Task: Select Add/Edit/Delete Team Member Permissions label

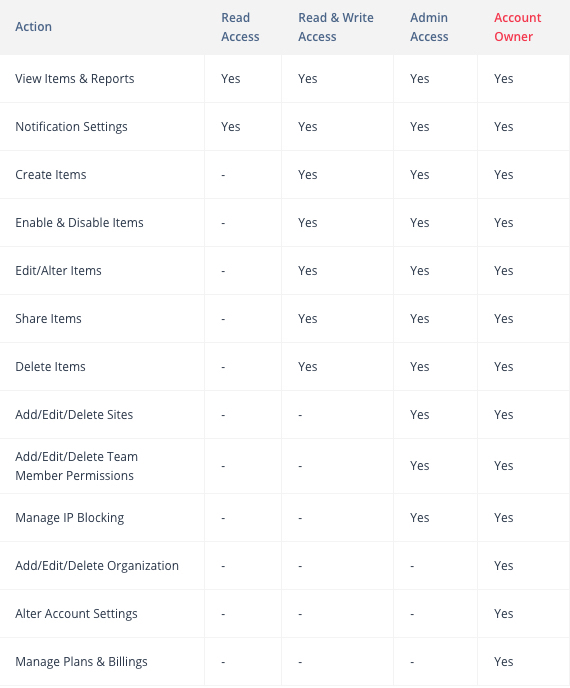Action: tap(76, 466)
